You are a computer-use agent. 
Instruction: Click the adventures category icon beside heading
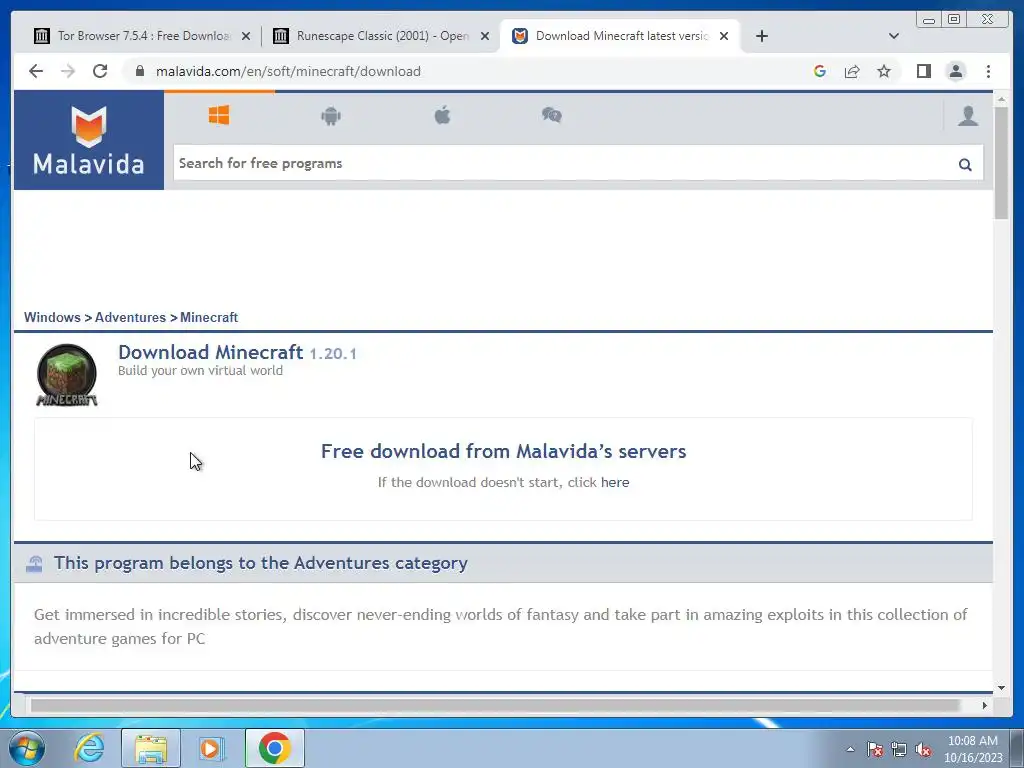pos(35,564)
